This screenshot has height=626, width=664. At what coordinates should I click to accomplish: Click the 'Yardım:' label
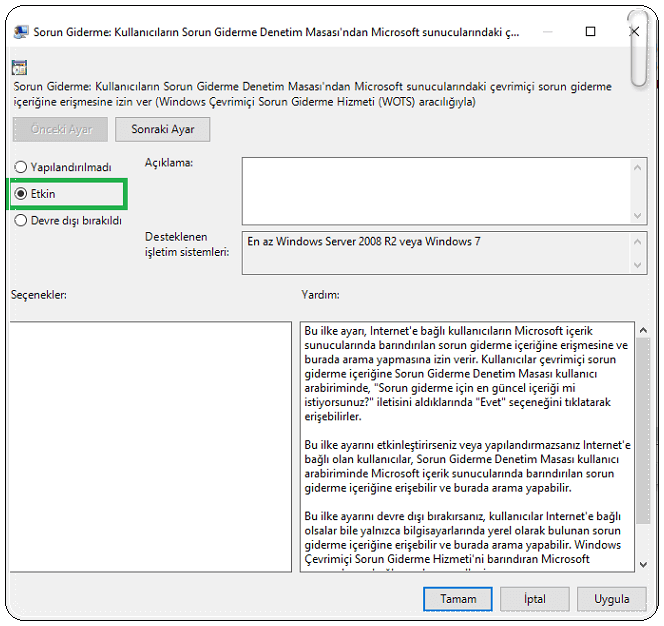point(321,295)
